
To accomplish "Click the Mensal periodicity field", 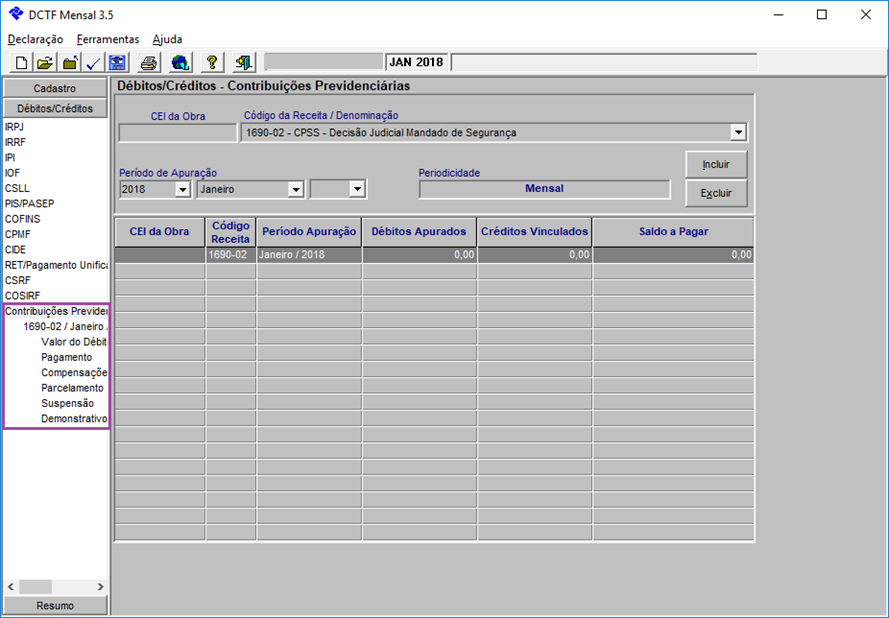I will coord(544,189).
